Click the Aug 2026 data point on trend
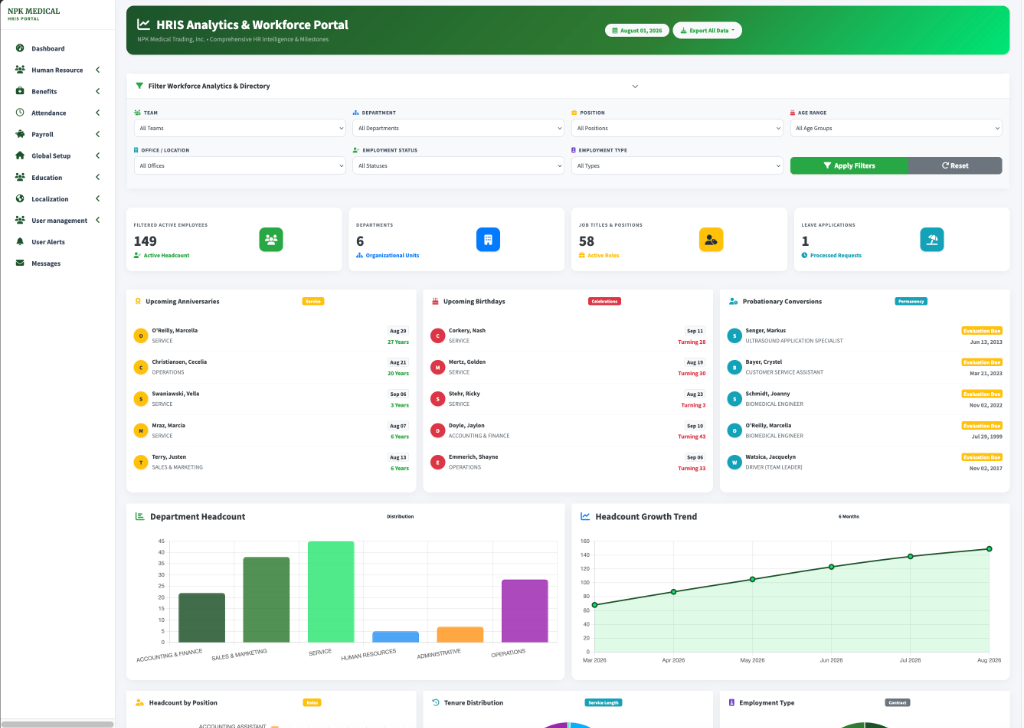This screenshot has width=1024, height=728. tap(989, 549)
